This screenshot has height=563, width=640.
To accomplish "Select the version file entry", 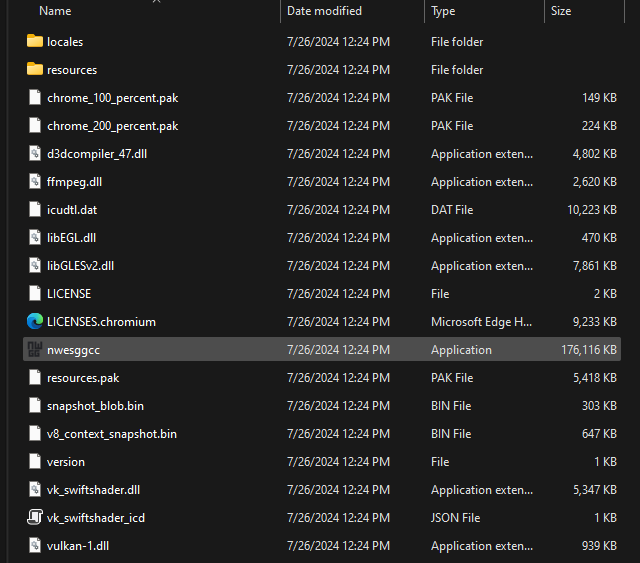I will click(66, 462).
